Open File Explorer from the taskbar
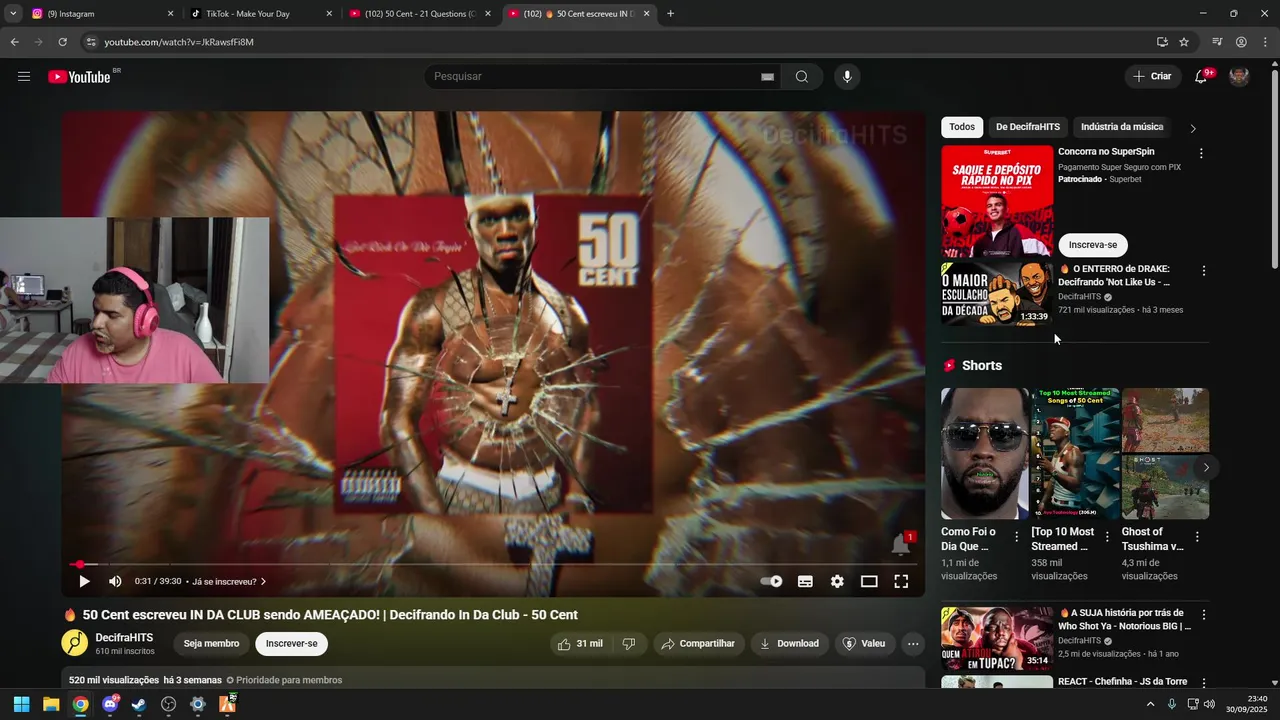Screen dimensions: 1280x720 point(51,704)
